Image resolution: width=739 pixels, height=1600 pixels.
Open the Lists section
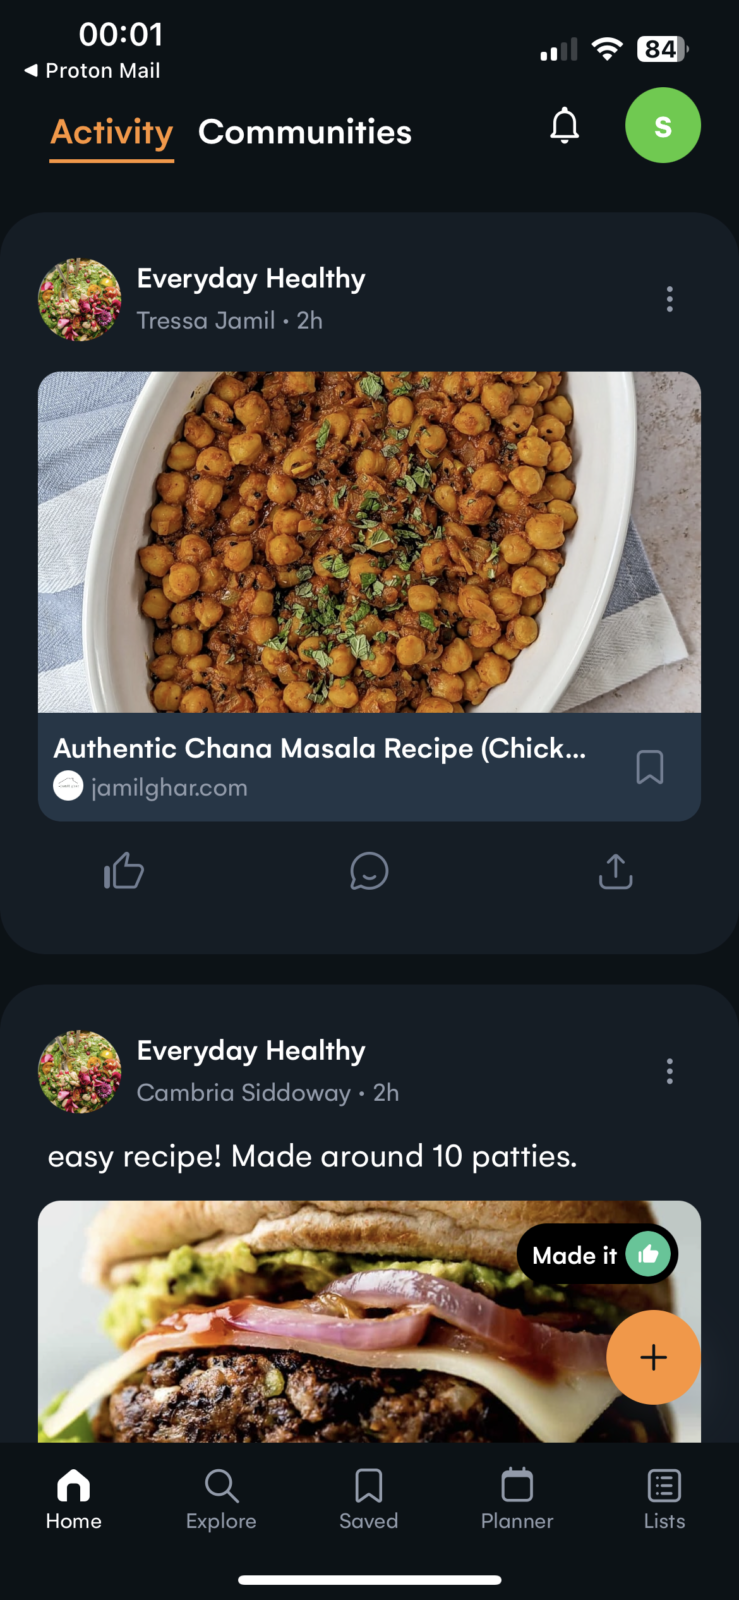click(664, 1499)
